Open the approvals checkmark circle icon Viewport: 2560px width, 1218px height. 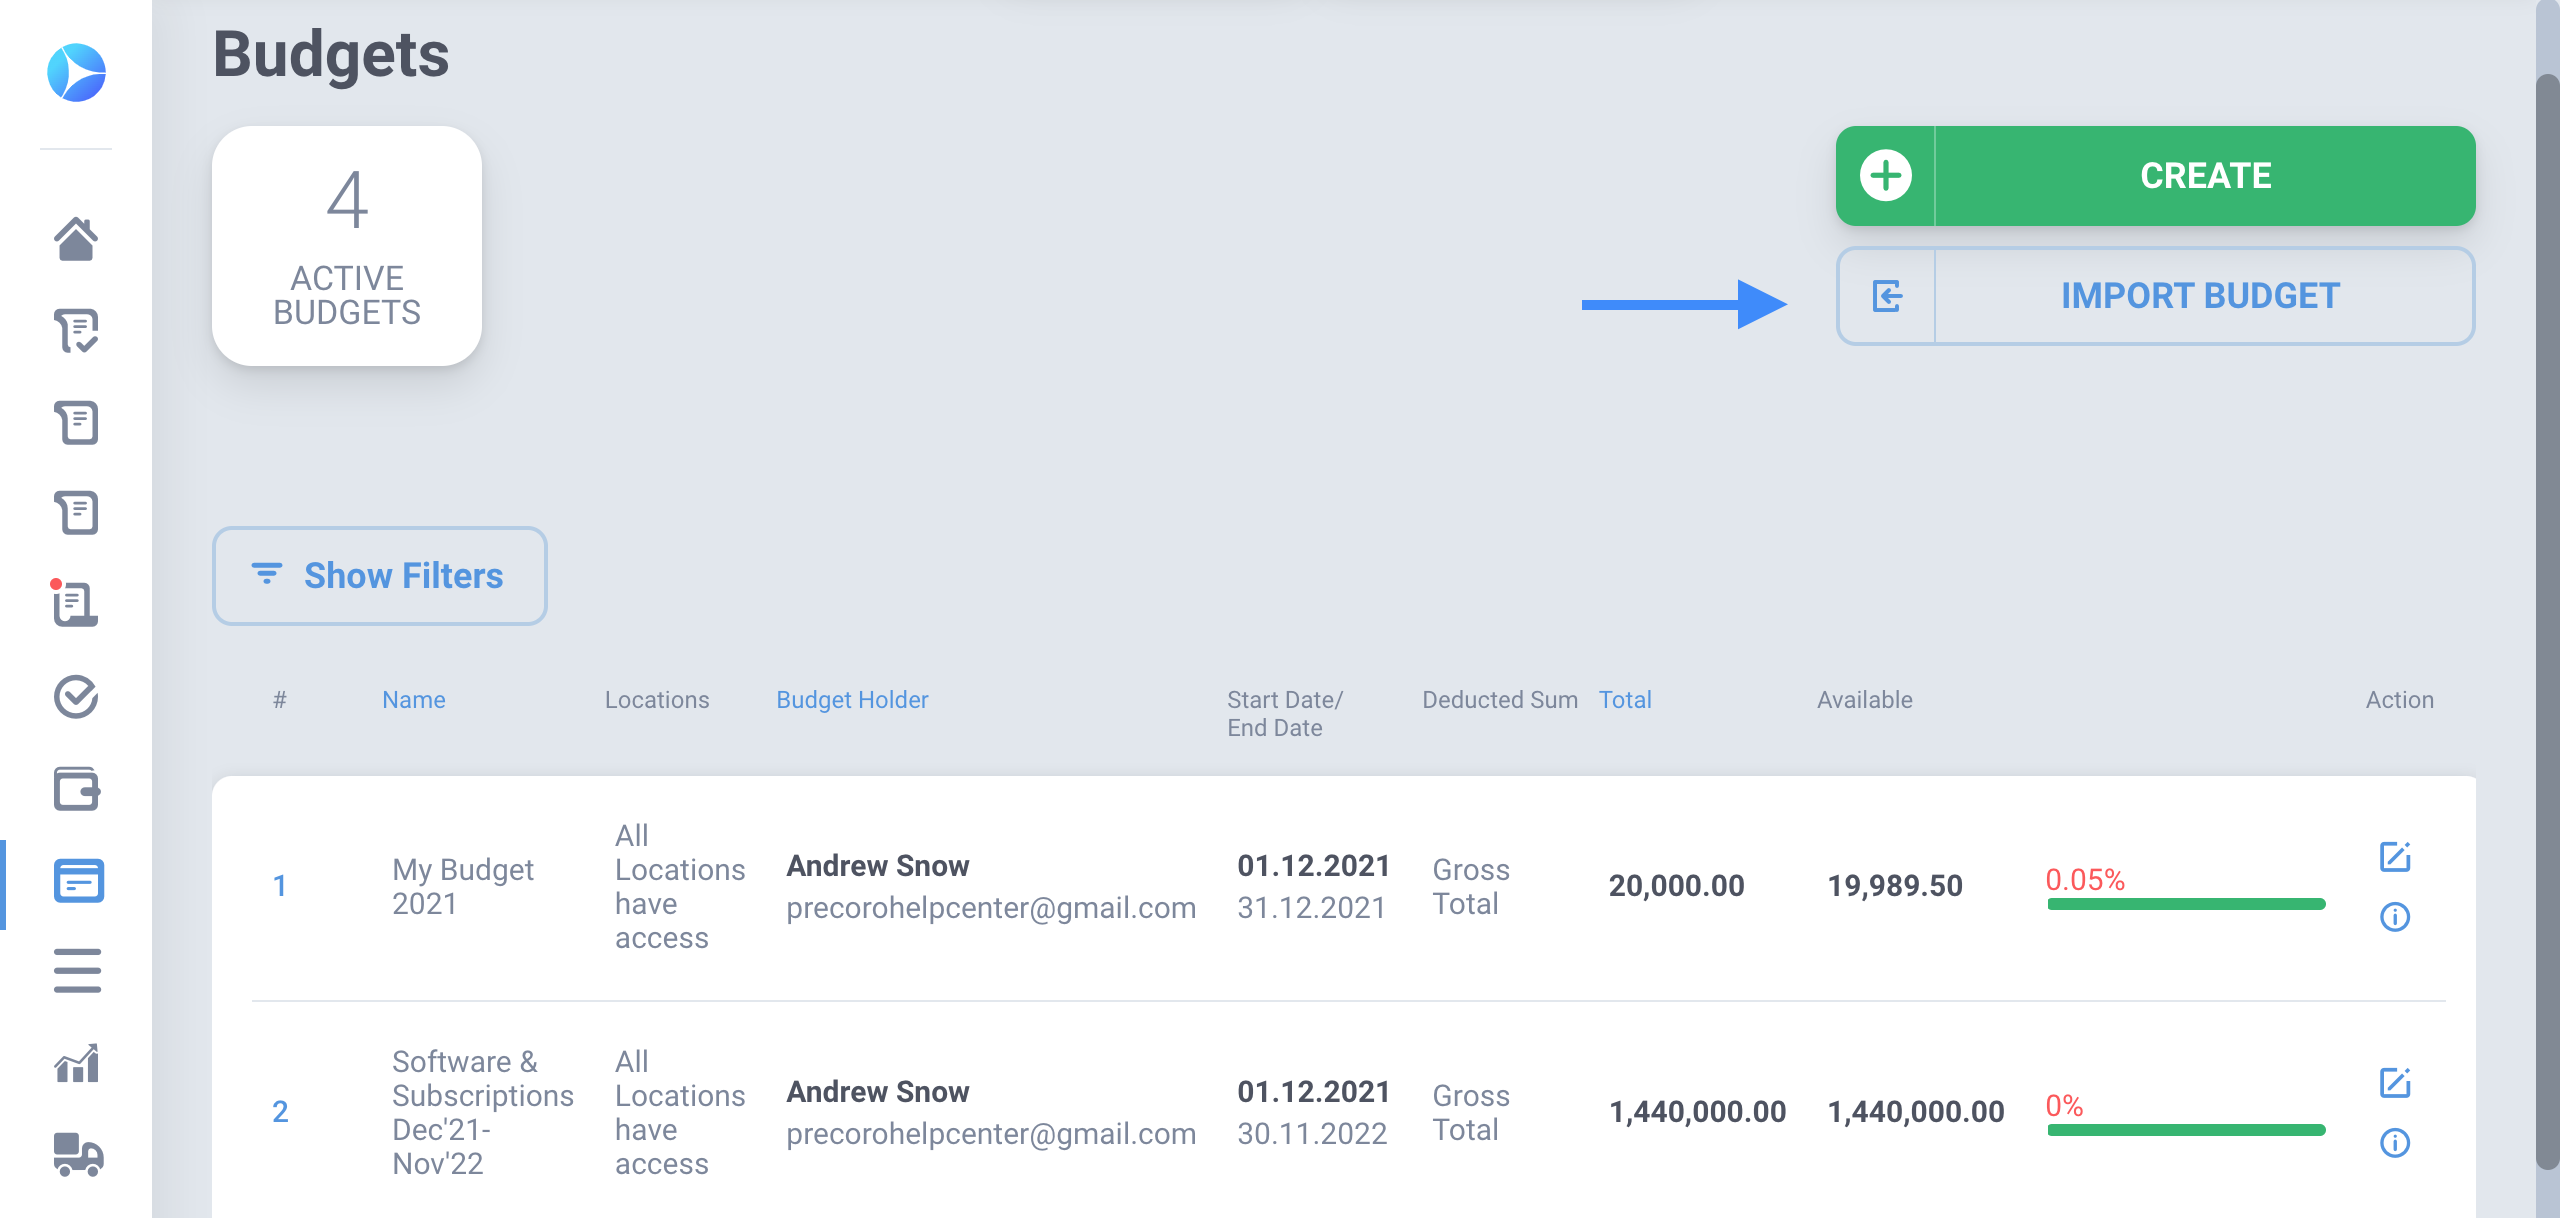[76, 697]
